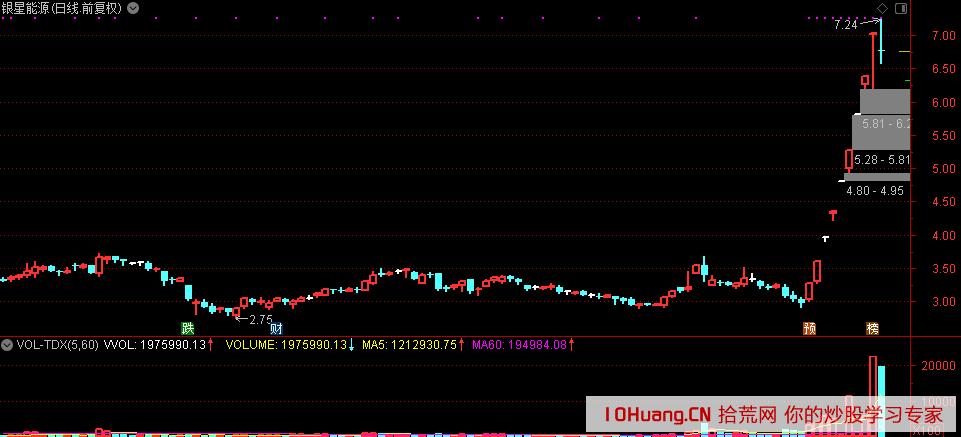
Task: Click the blue 财 event marker
Action: coord(276,328)
